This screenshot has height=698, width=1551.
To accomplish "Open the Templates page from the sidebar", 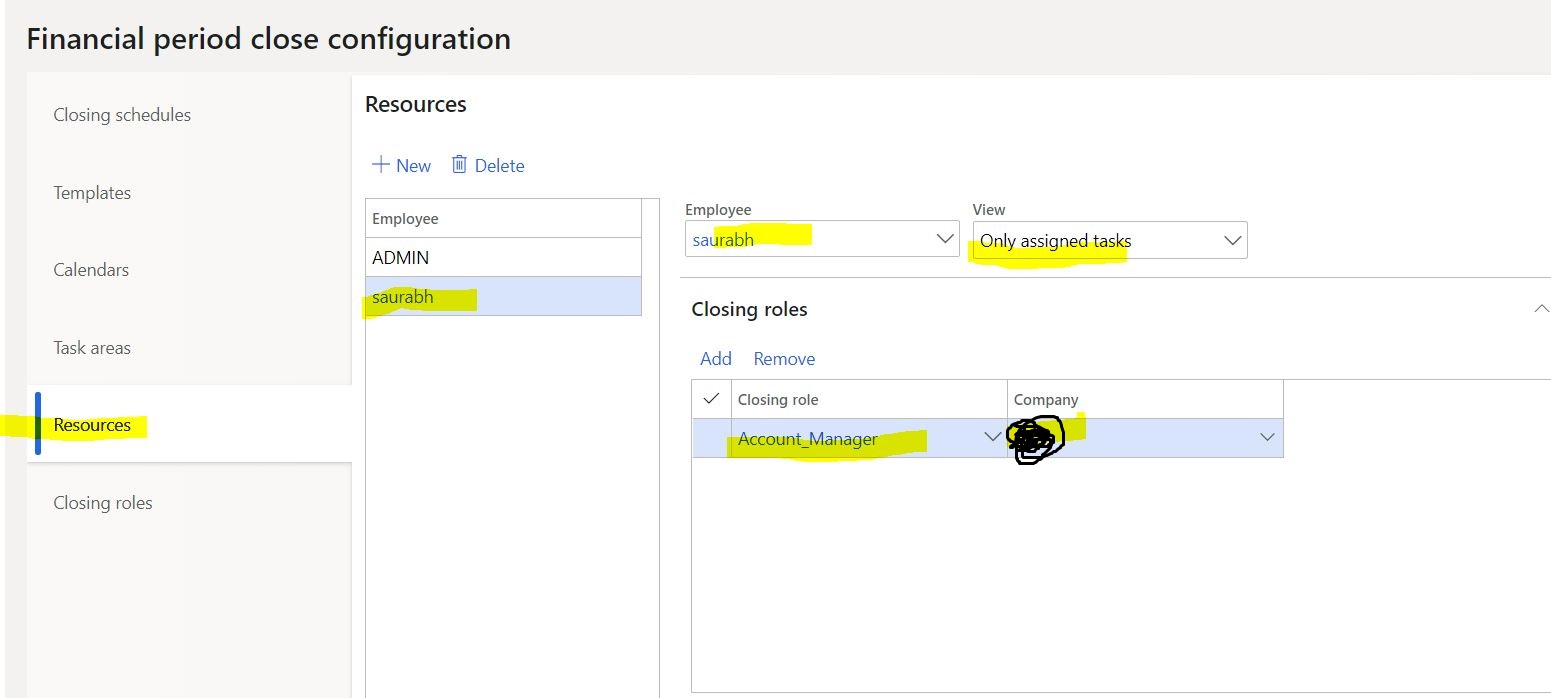I will coord(91,192).
